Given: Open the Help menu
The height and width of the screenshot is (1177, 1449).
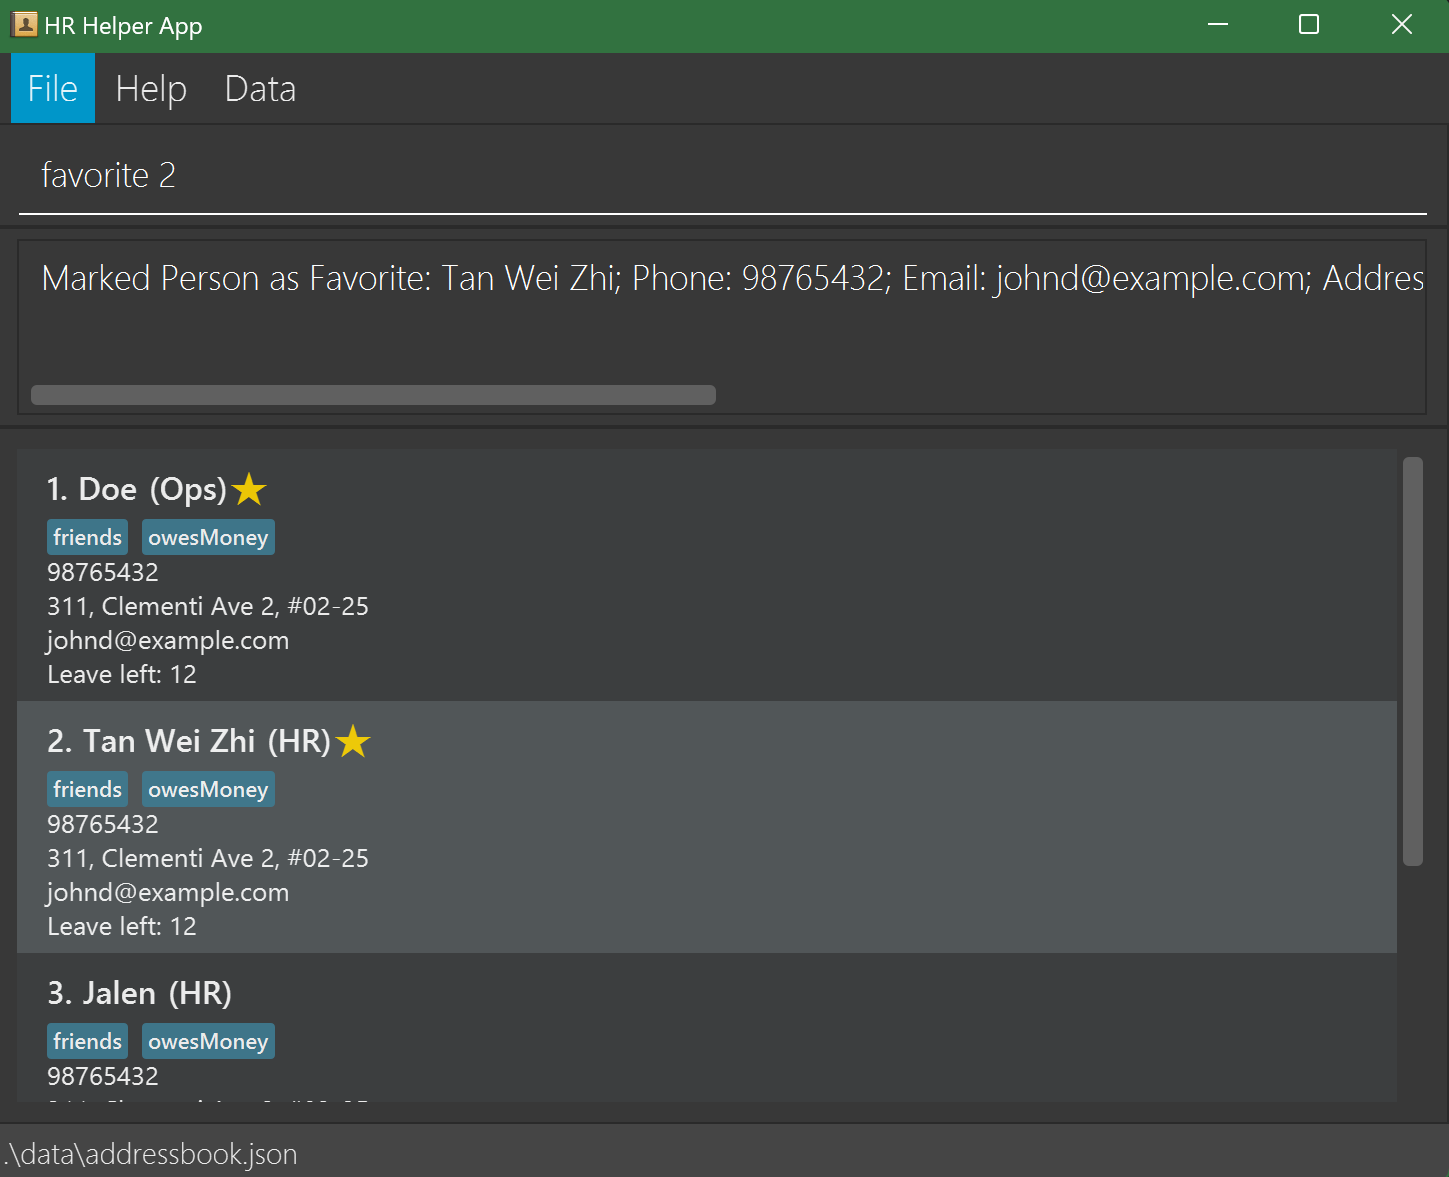Looking at the screenshot, I should 151,89.
